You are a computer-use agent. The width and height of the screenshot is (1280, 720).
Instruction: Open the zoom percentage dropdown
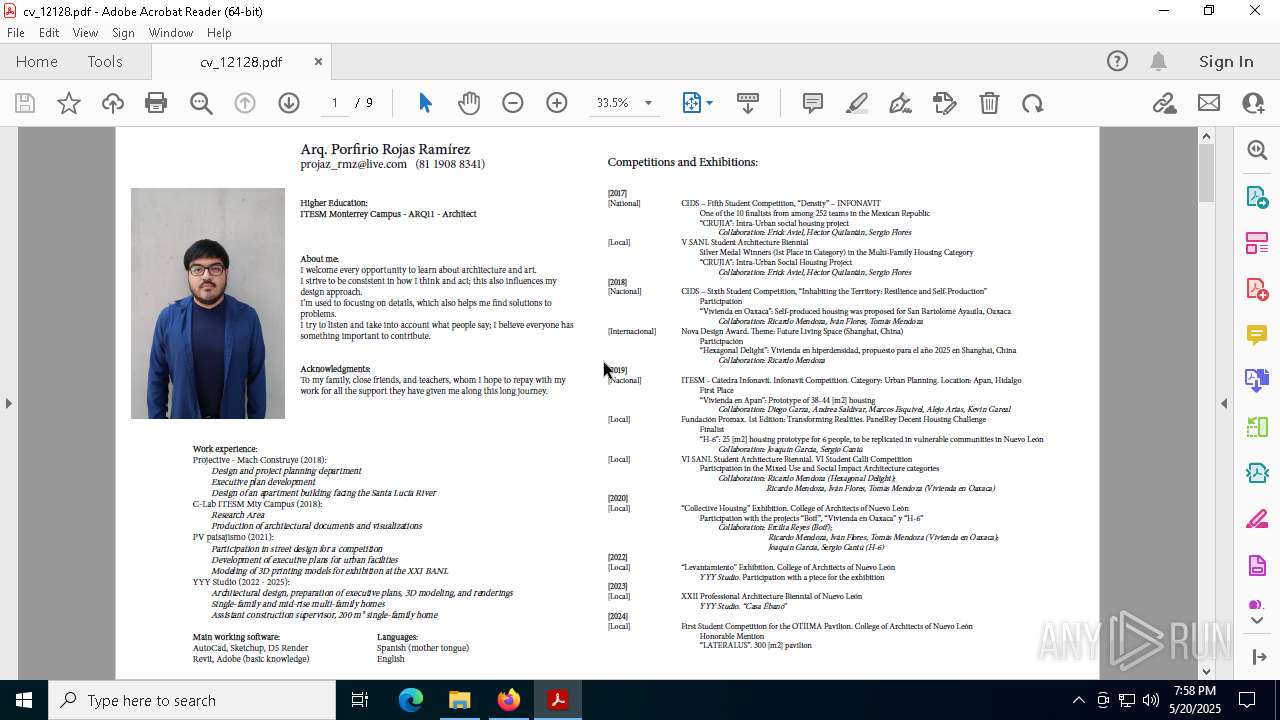click(648, 103)
